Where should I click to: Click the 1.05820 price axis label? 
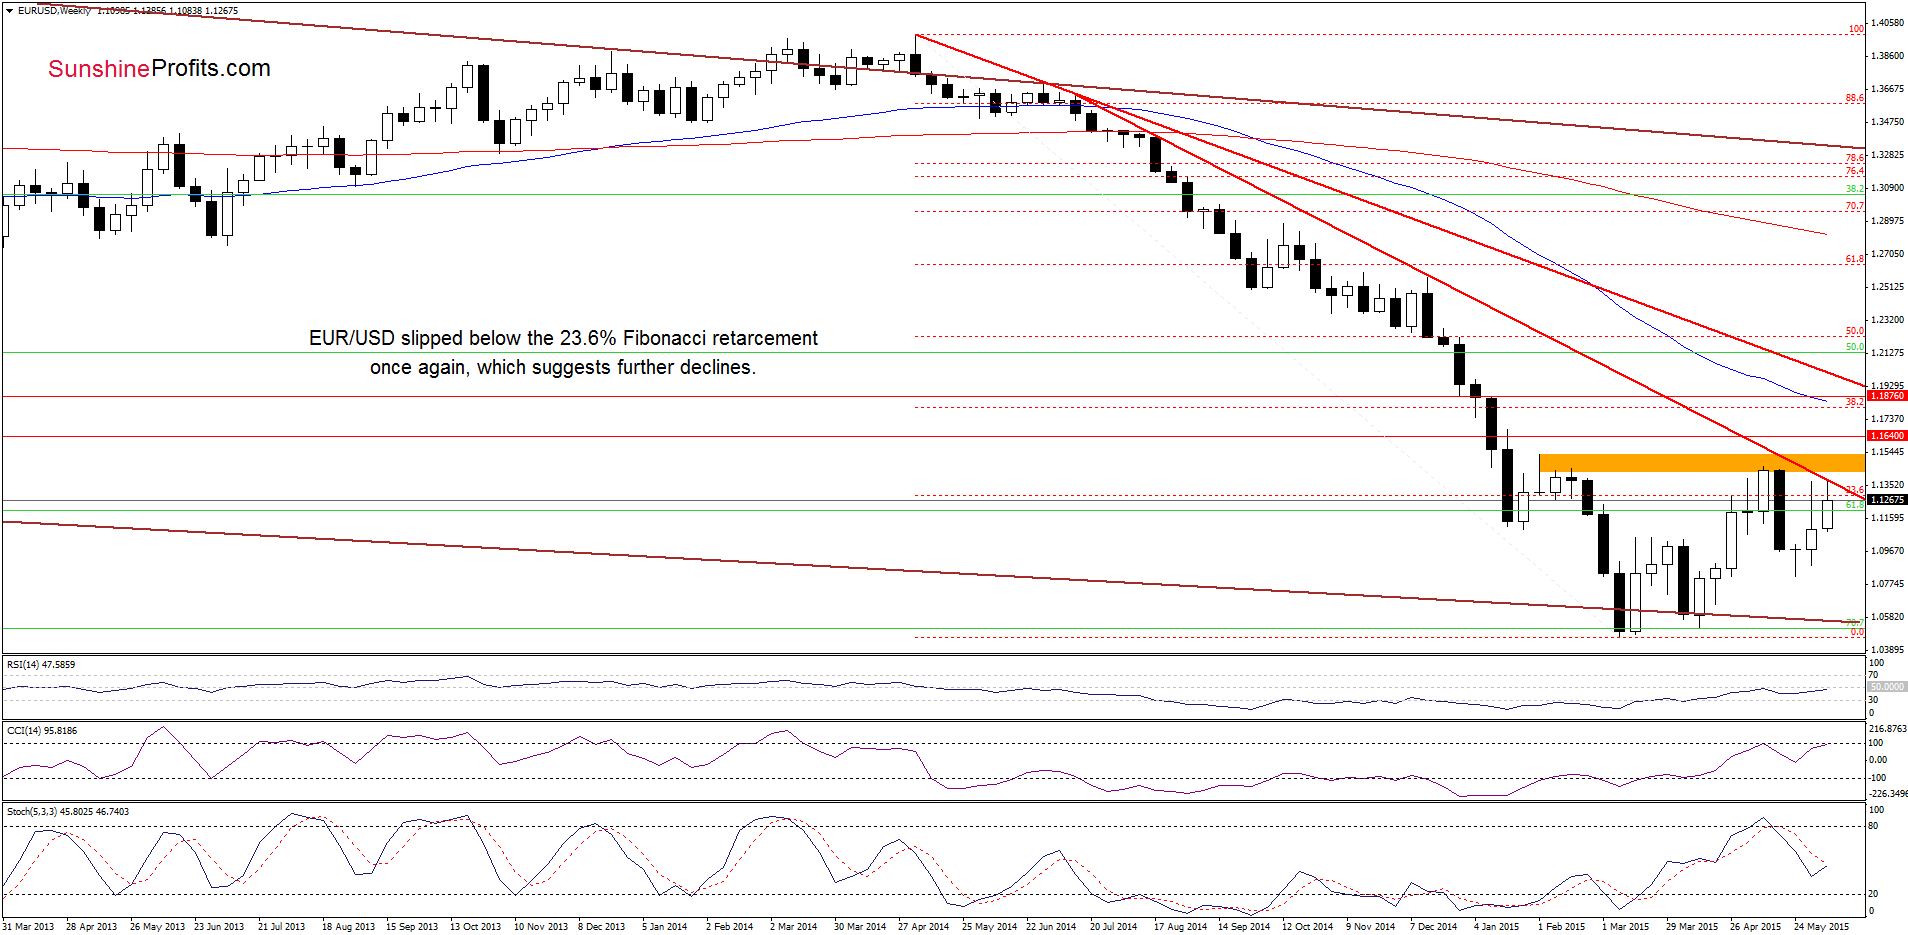click(x=1887, y=617)
